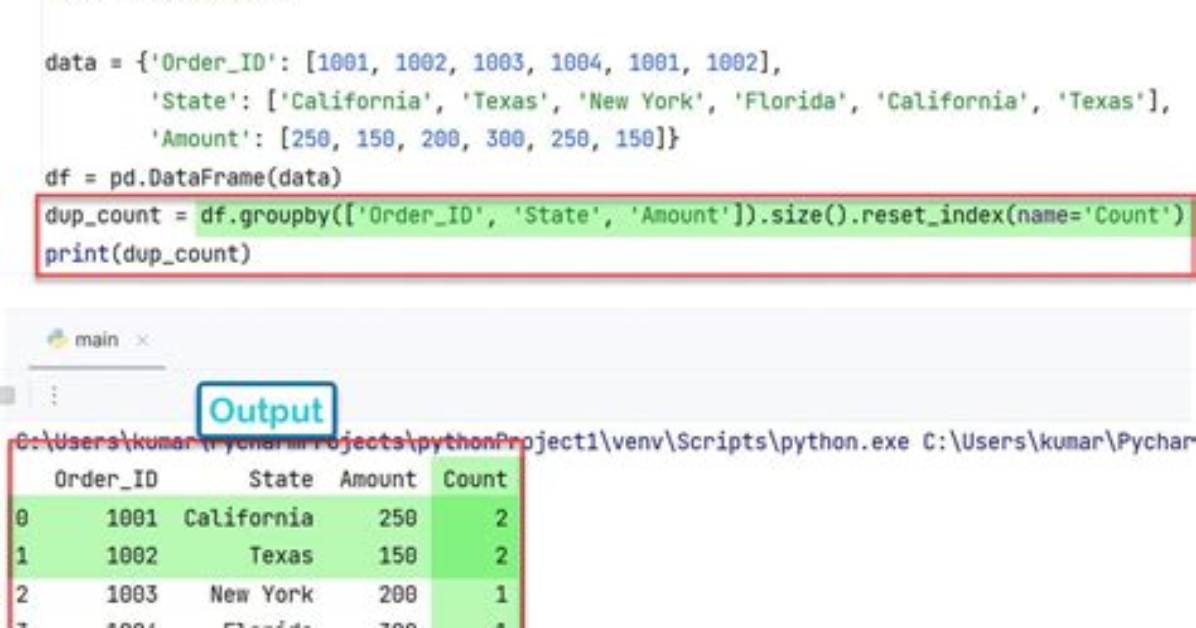Select Count value 2 in Texas row
Image resolution: width=1196 pixels, height=628 pixels.
[x=501, y=556]
